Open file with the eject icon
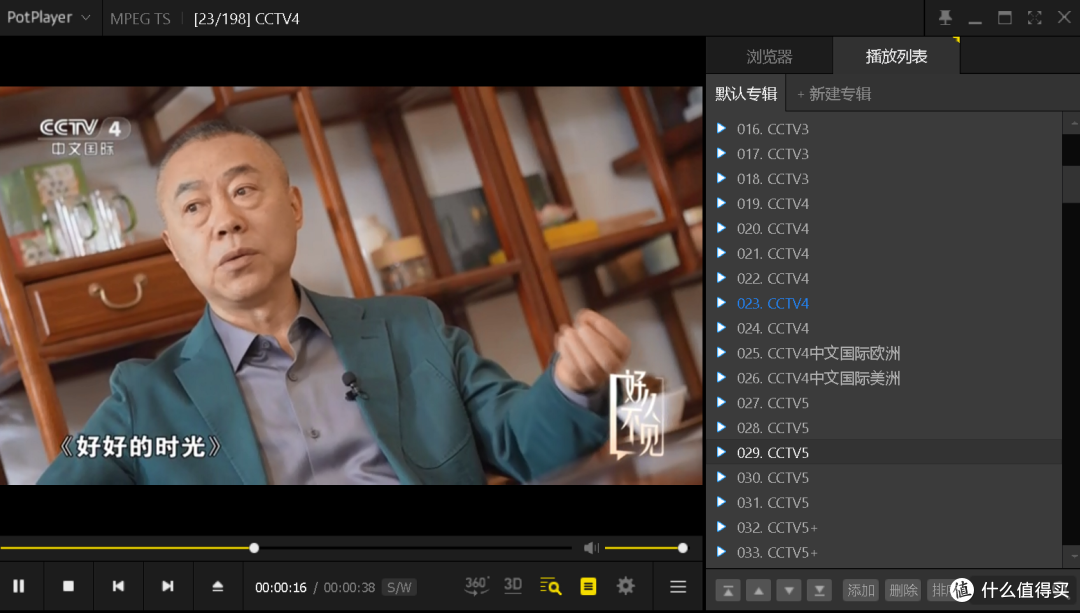This screenshot has width=1080, height=613. click(218, 586)
